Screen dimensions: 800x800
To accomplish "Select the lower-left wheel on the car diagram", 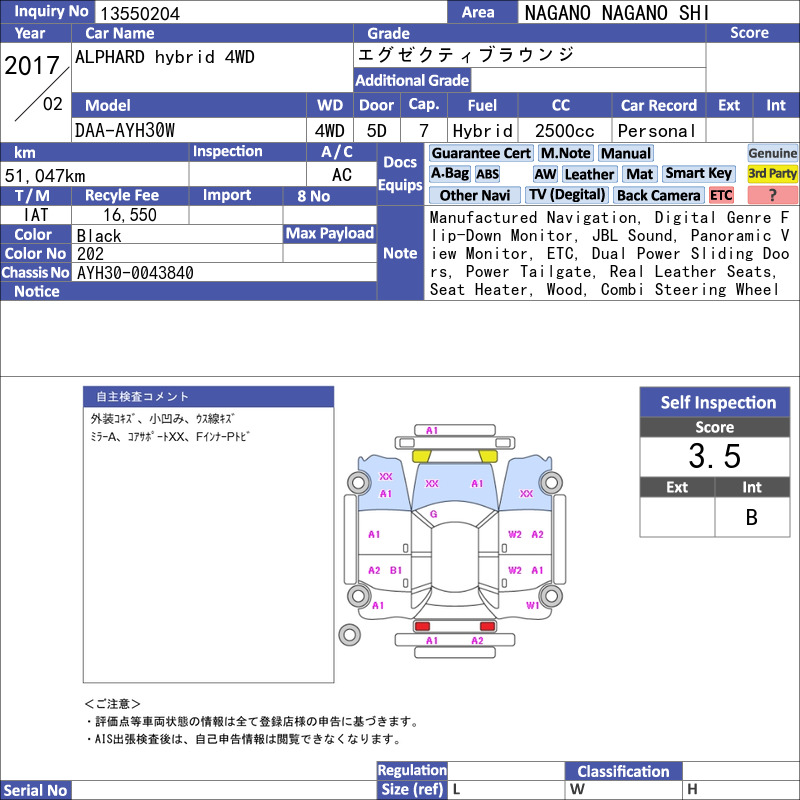I will pos(359,595).
